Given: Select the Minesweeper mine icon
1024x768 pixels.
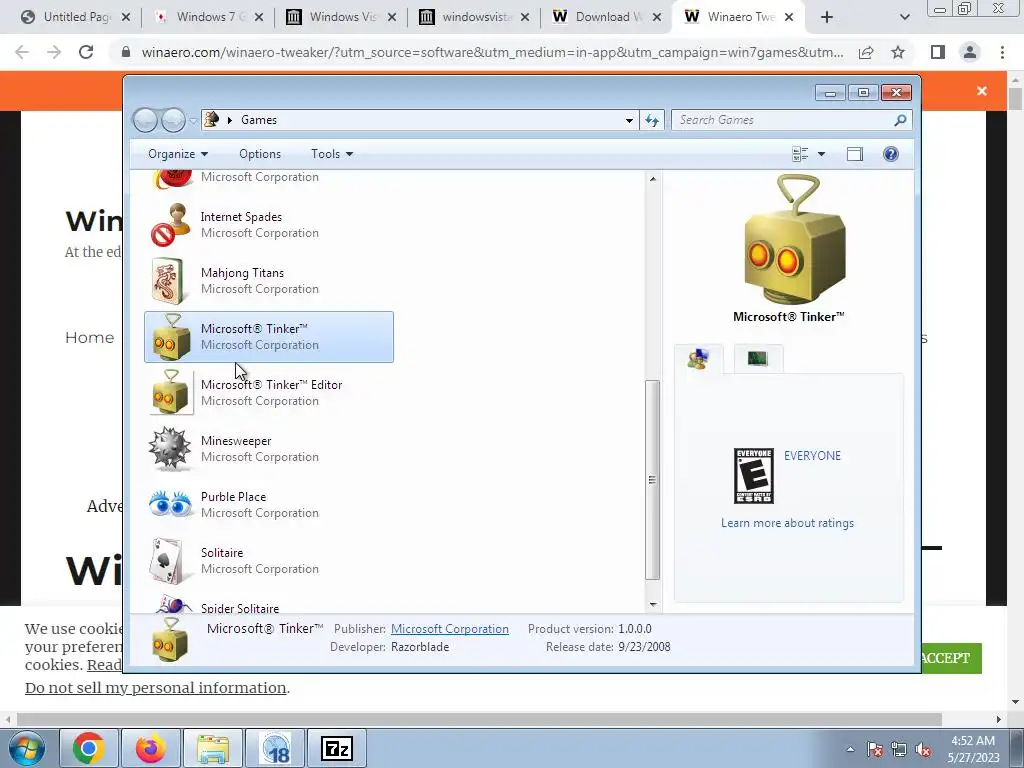Looking at the screenshot, I should tap(170, 449).
